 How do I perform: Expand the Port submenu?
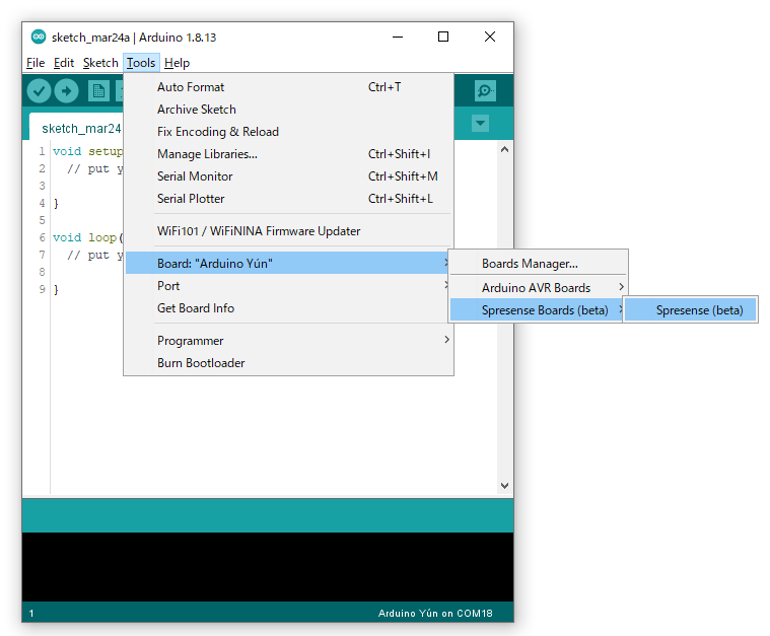pos(169,286)
